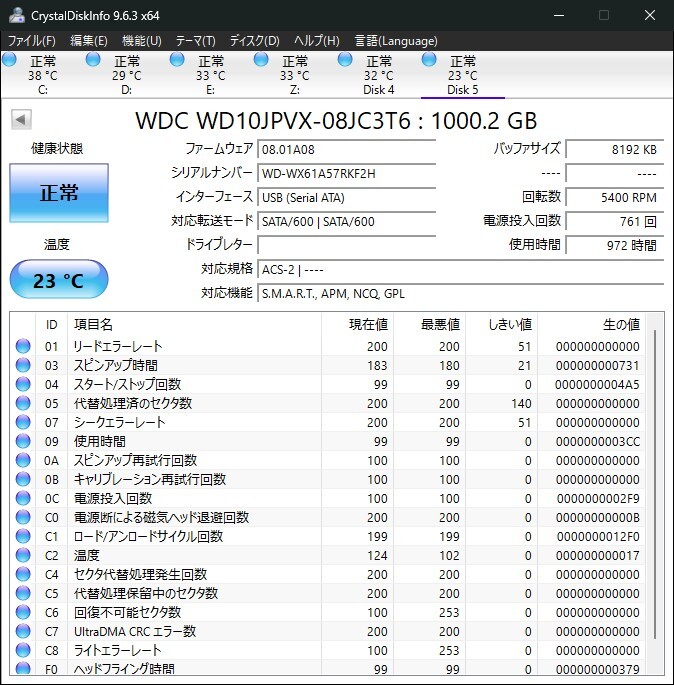Click status orb for C5 代替処理保留中のセクタ数
674x685 pixels.
(23, 593)
